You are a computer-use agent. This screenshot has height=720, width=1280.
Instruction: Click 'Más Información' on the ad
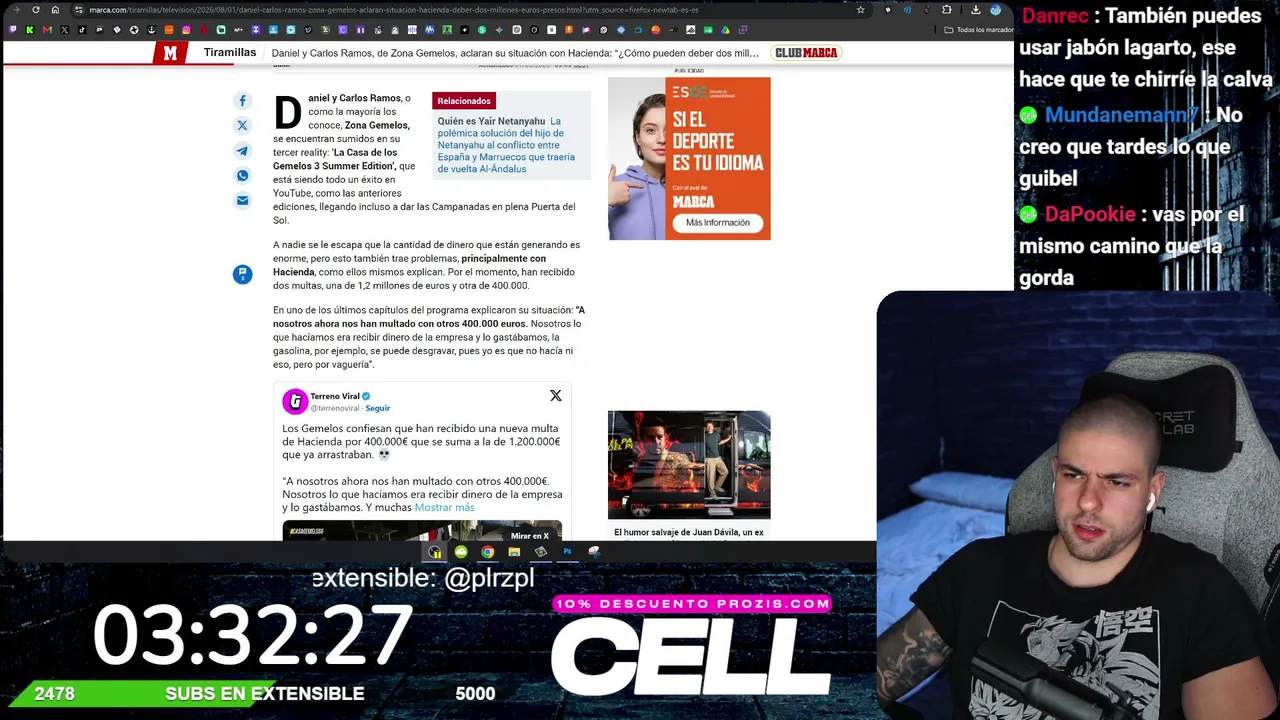coord(718,223)
